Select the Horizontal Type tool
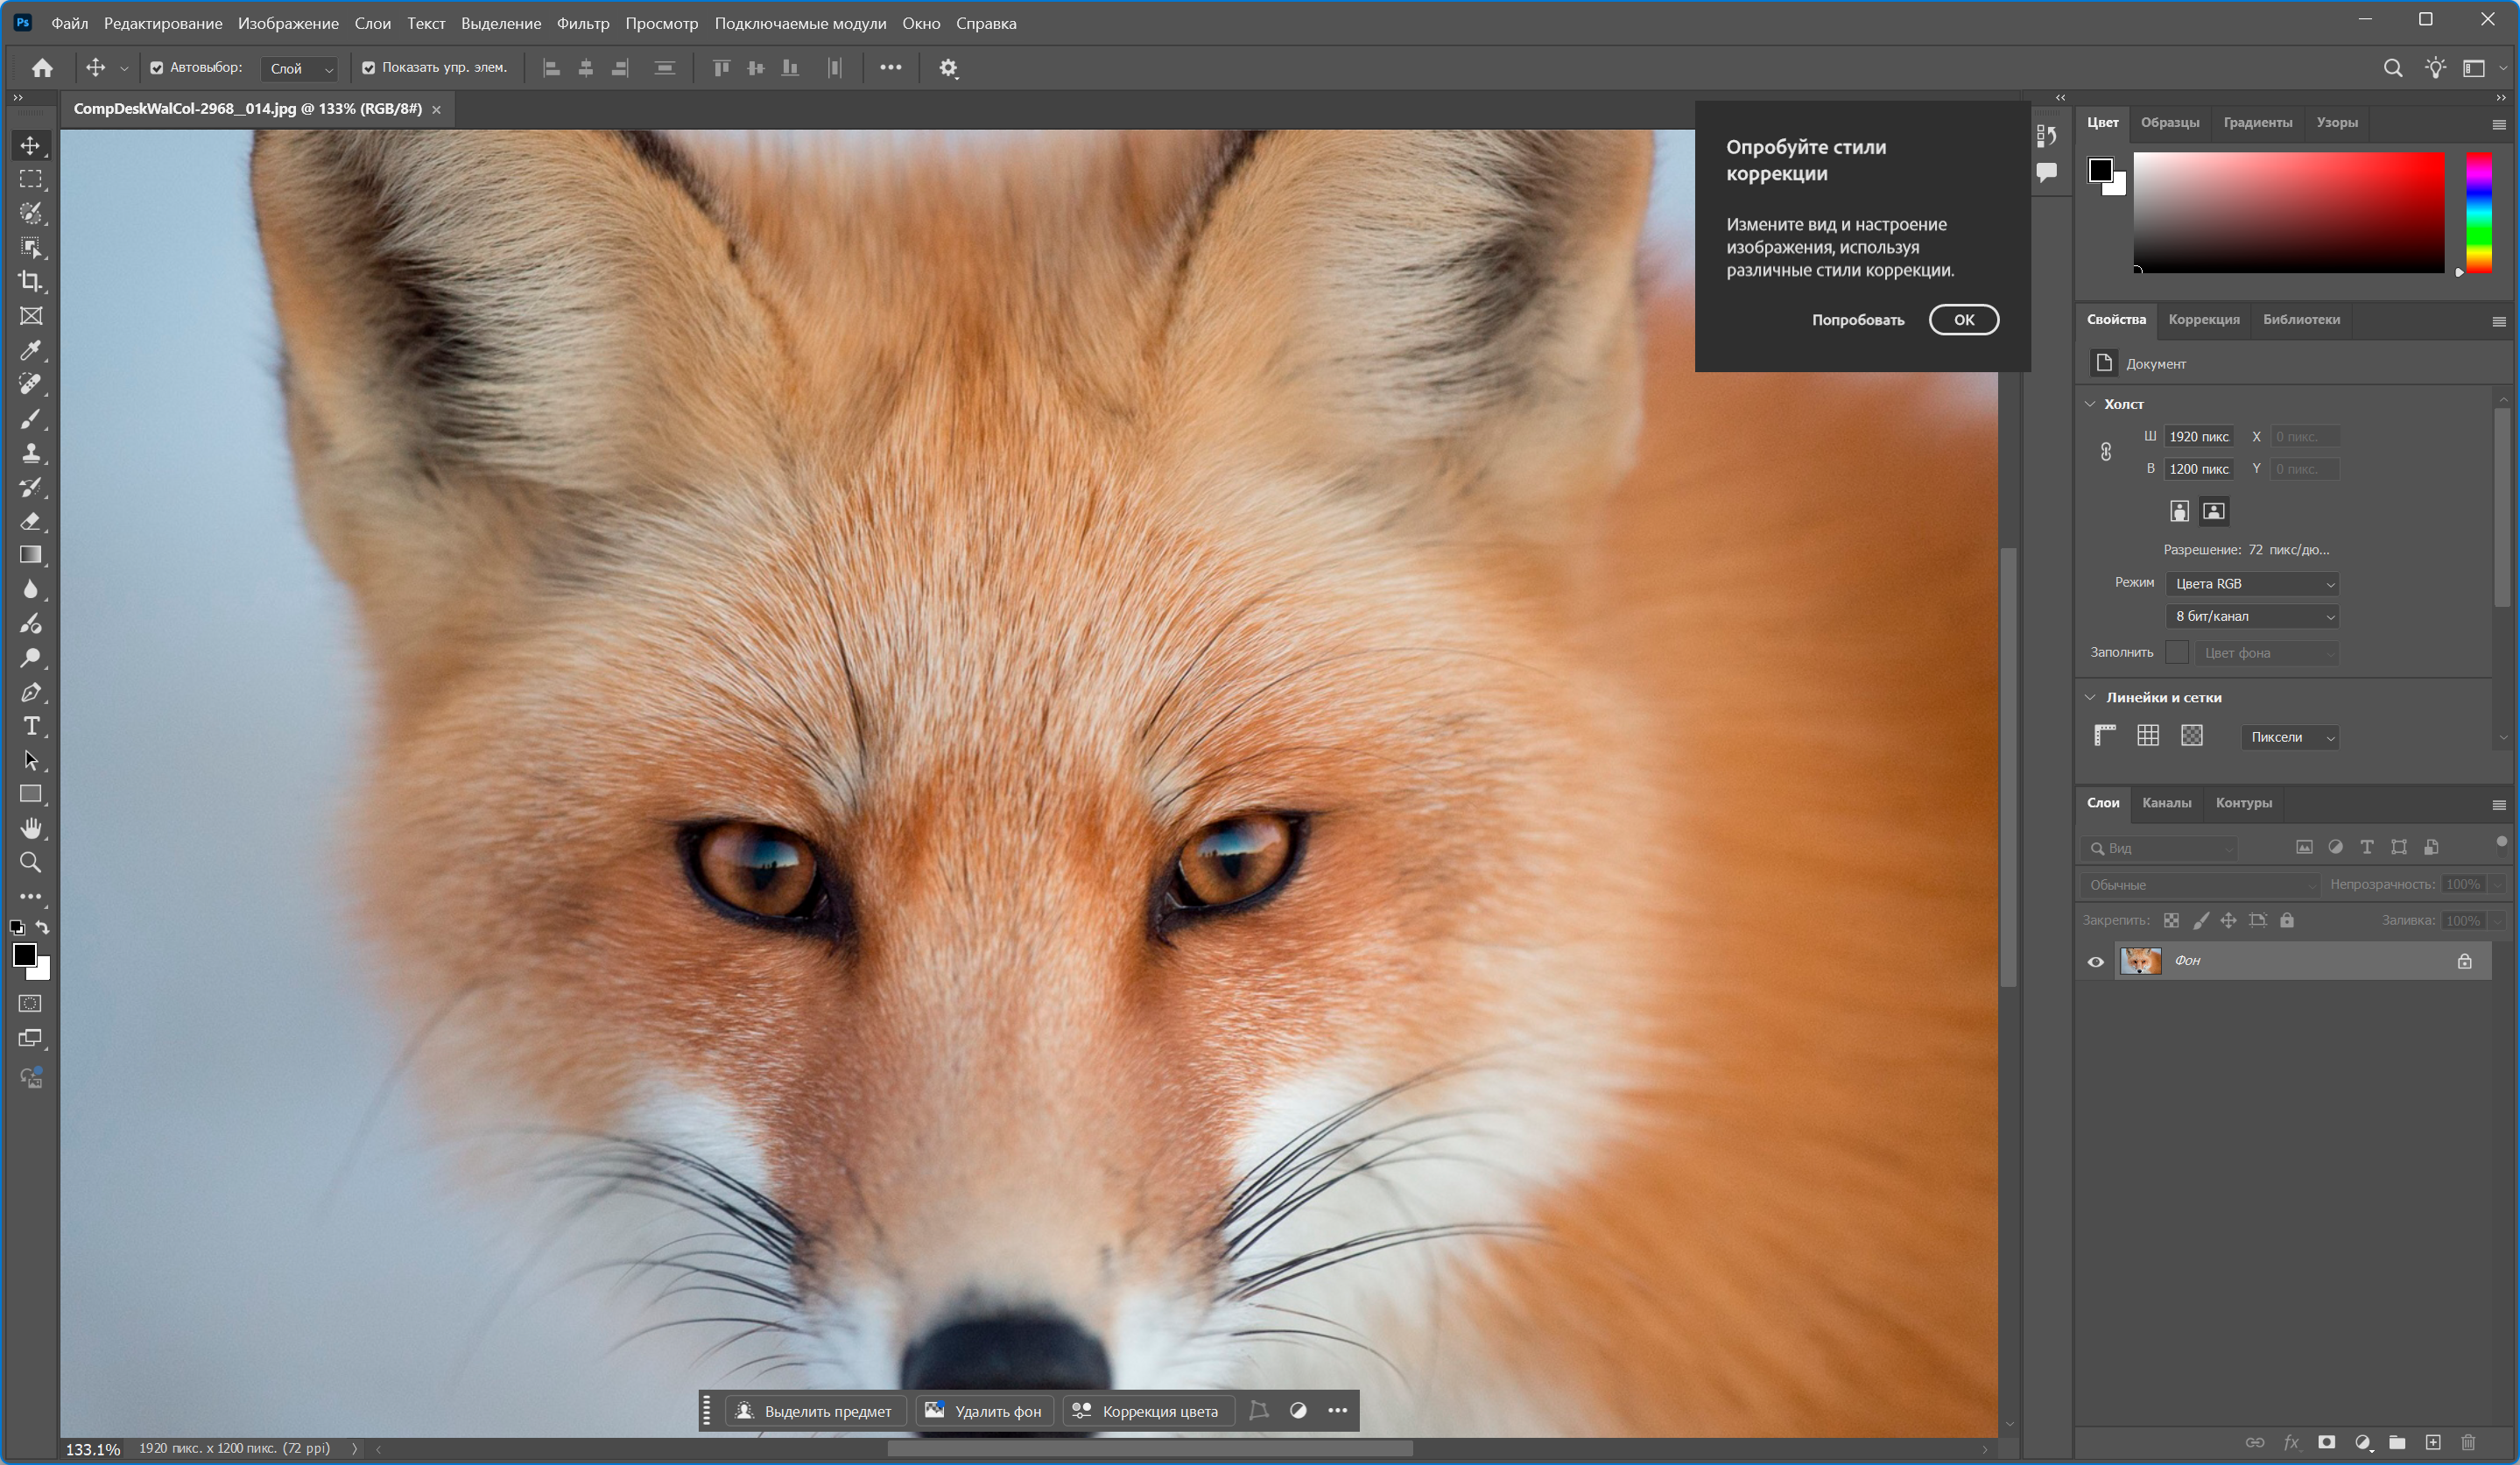 [x=31, y=726]
